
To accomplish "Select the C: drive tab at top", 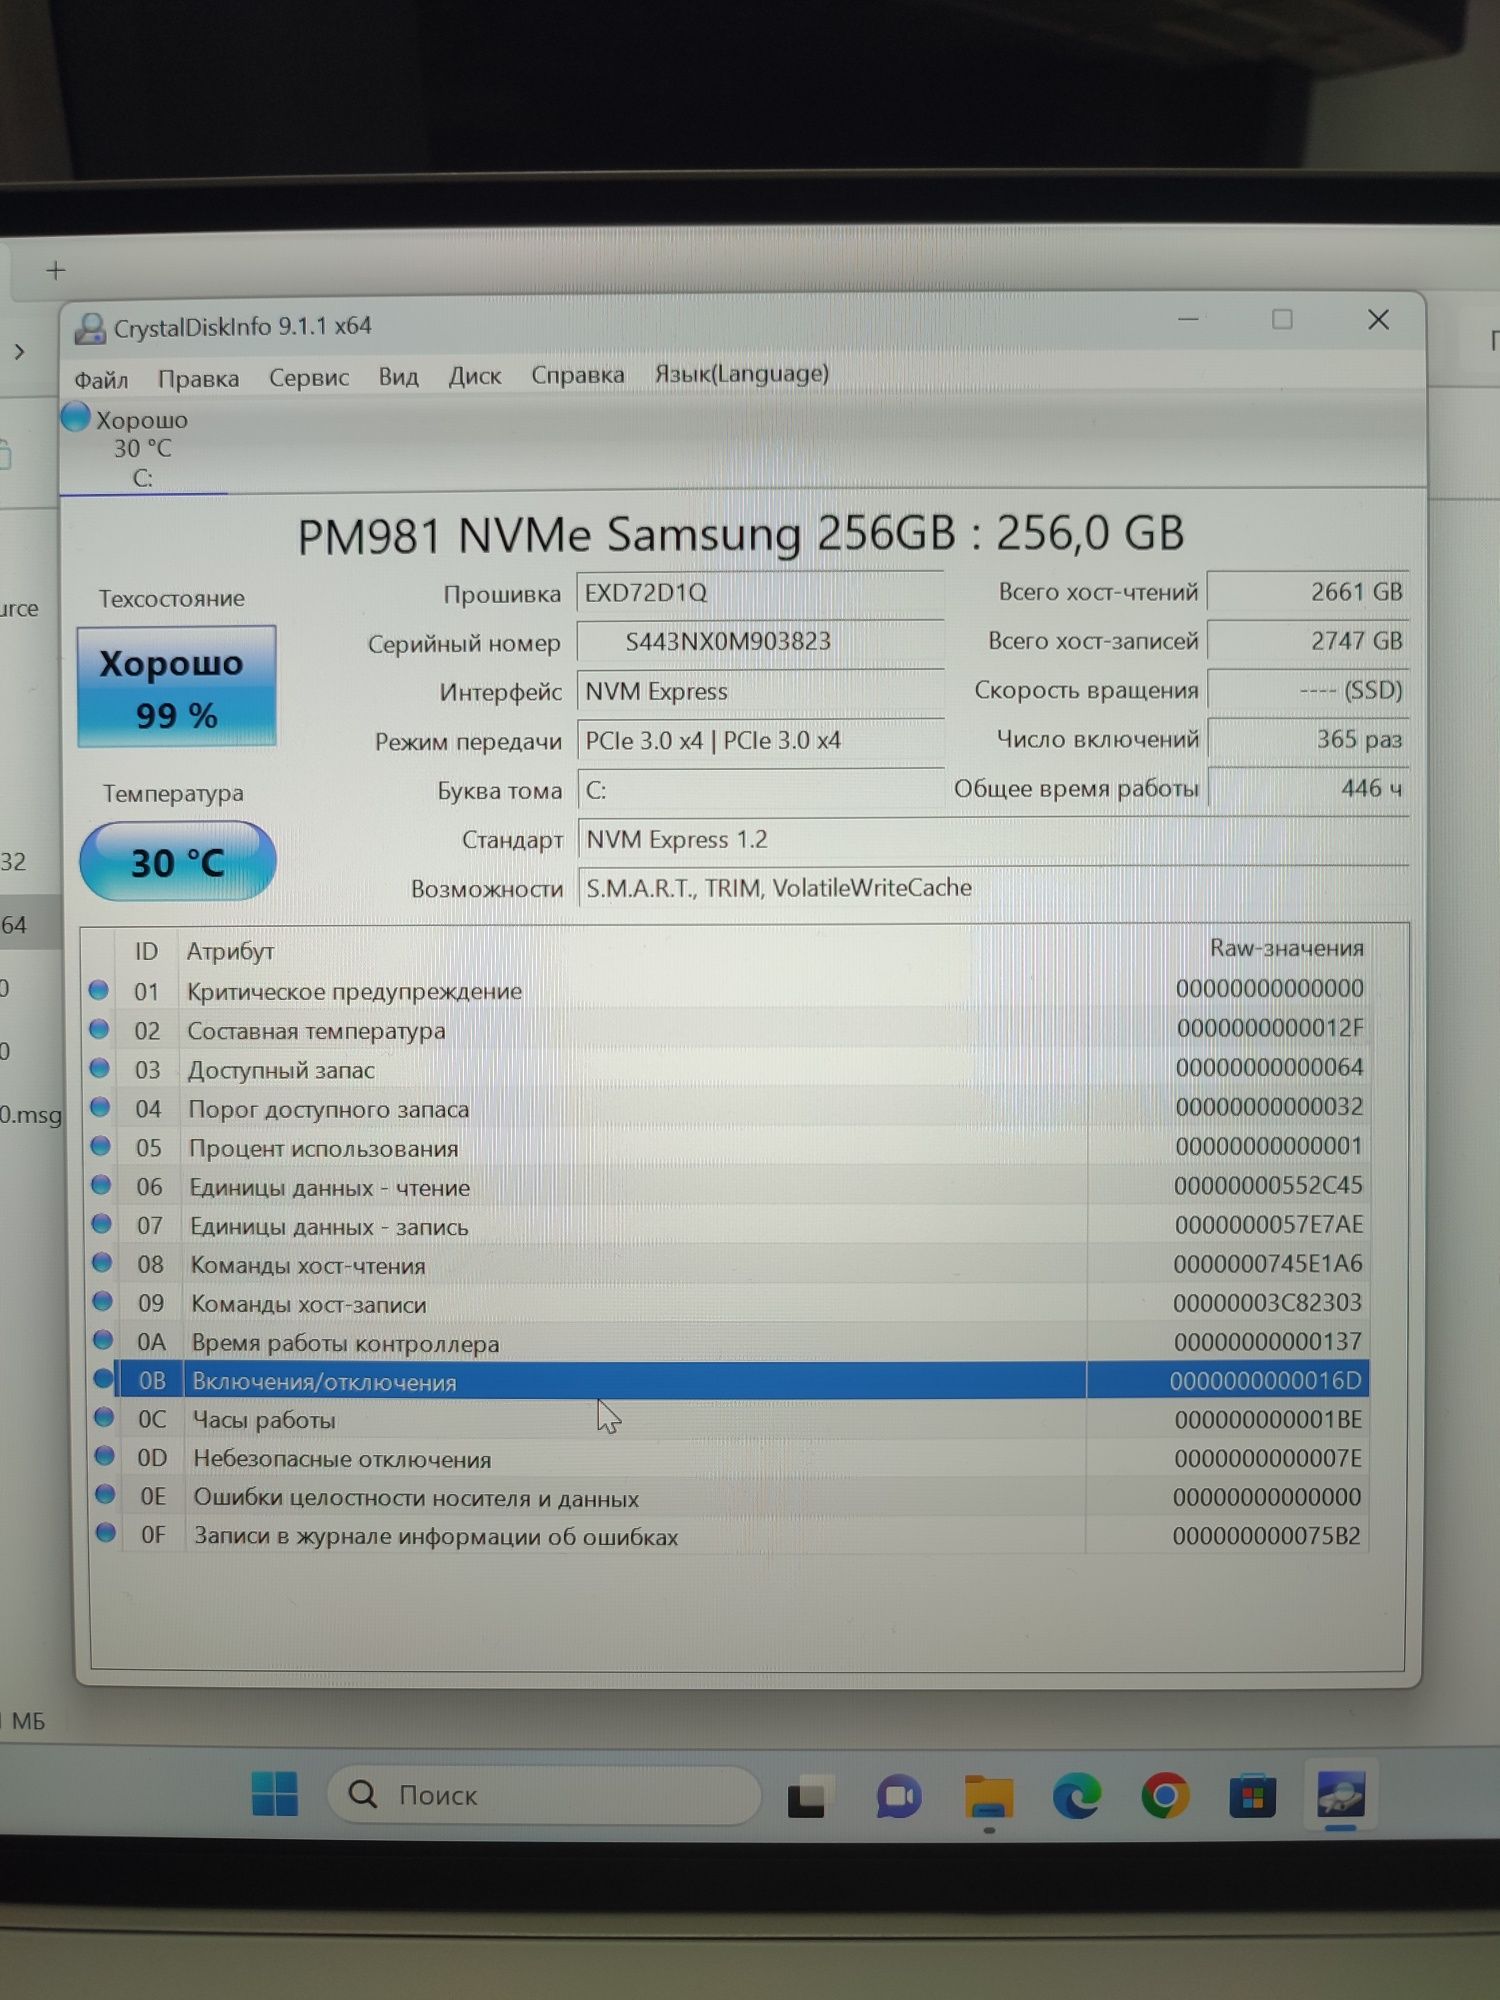I will coord(143,449).
